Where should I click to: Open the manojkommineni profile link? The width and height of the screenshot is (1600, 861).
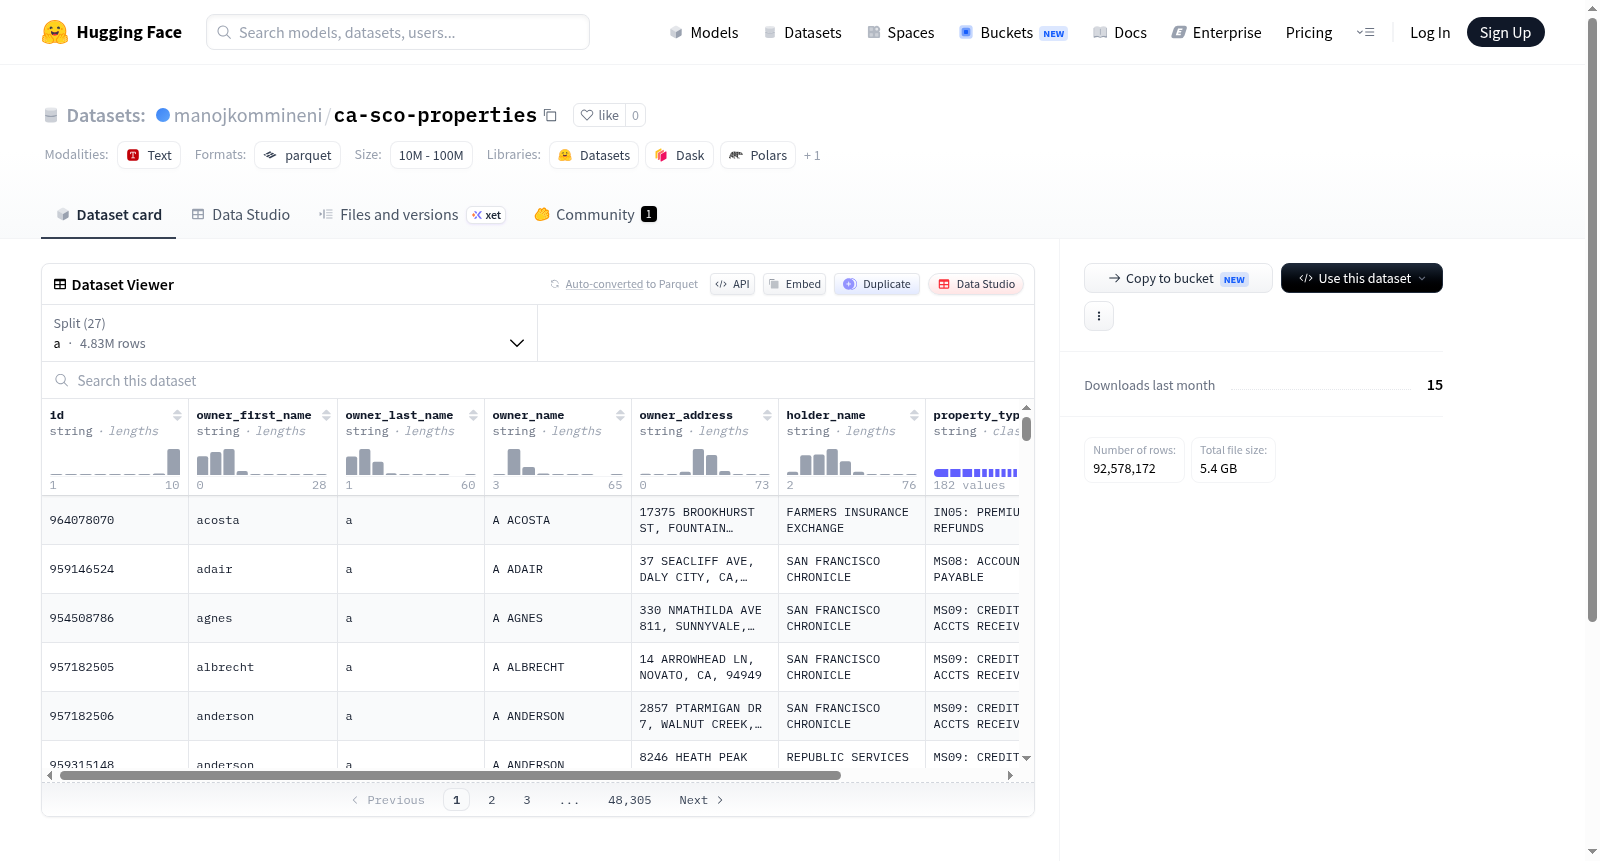(x=248, y=115)
